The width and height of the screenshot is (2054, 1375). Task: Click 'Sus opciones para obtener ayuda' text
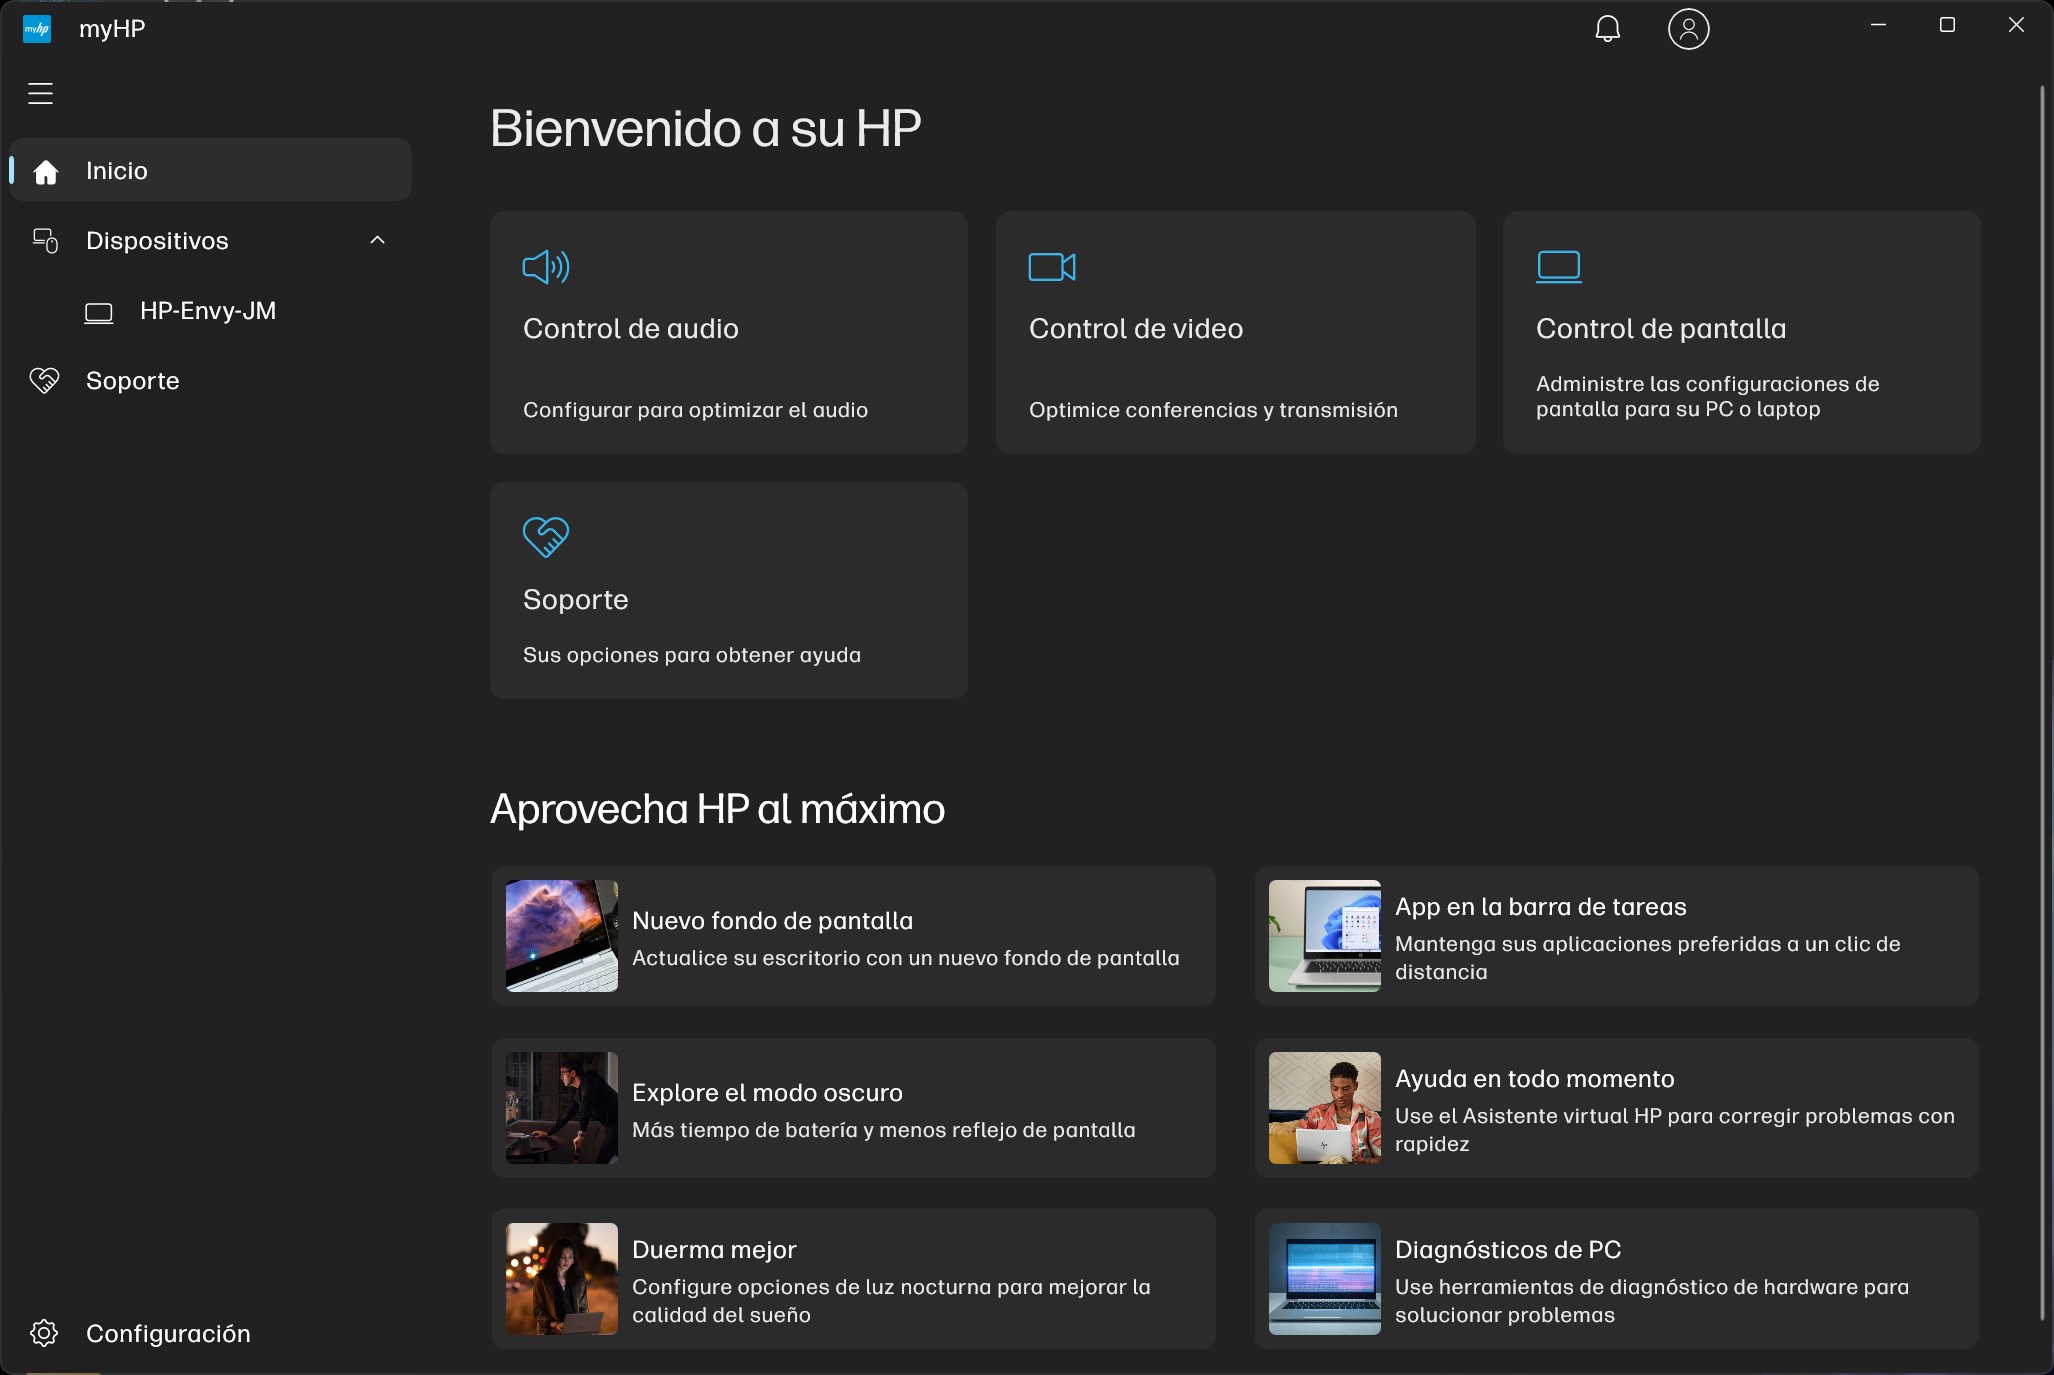pos(692,655)
